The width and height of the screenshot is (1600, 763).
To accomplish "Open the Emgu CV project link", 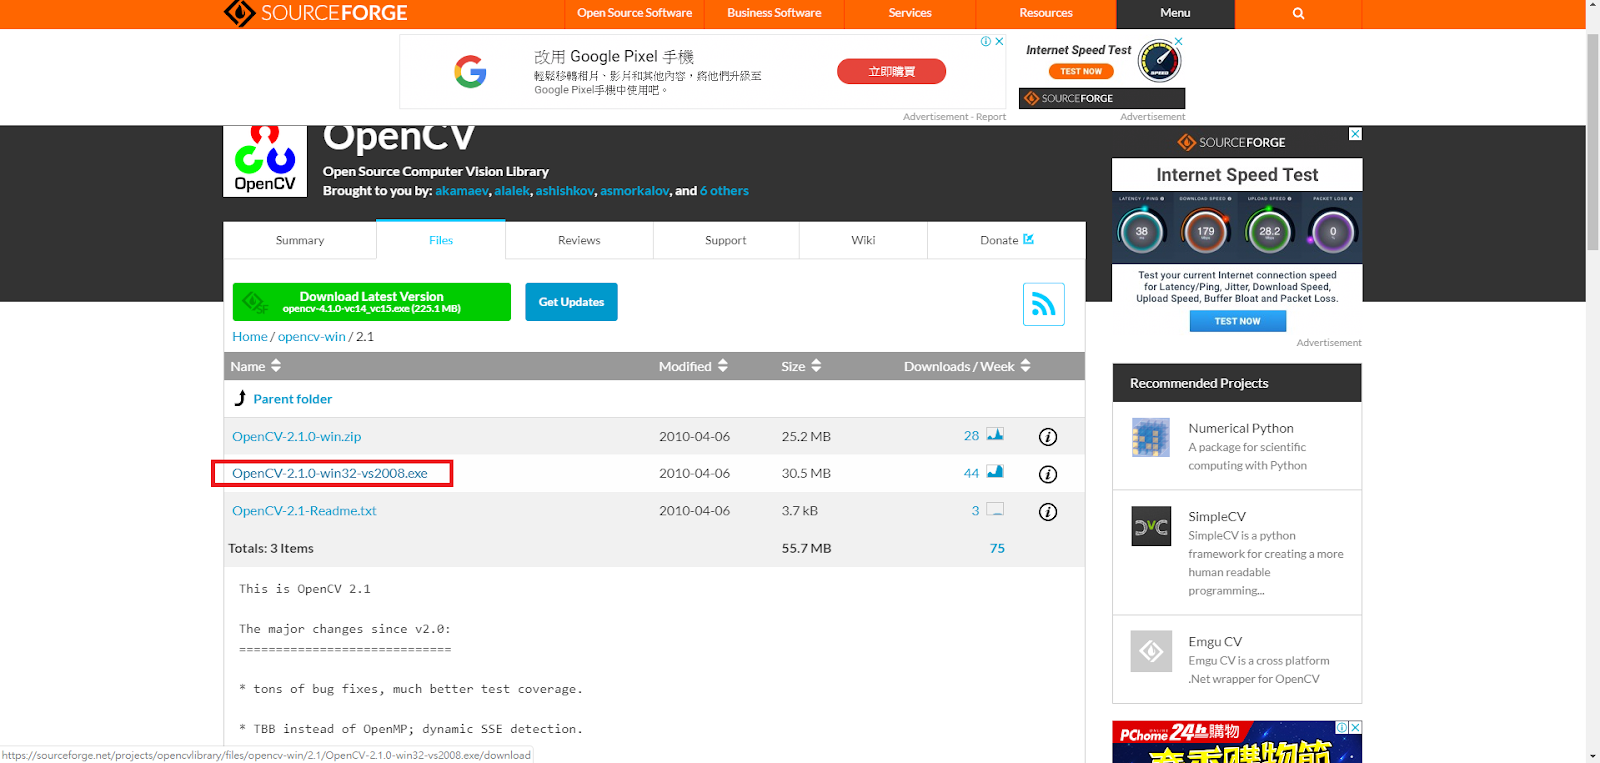I will point(1215,642).
